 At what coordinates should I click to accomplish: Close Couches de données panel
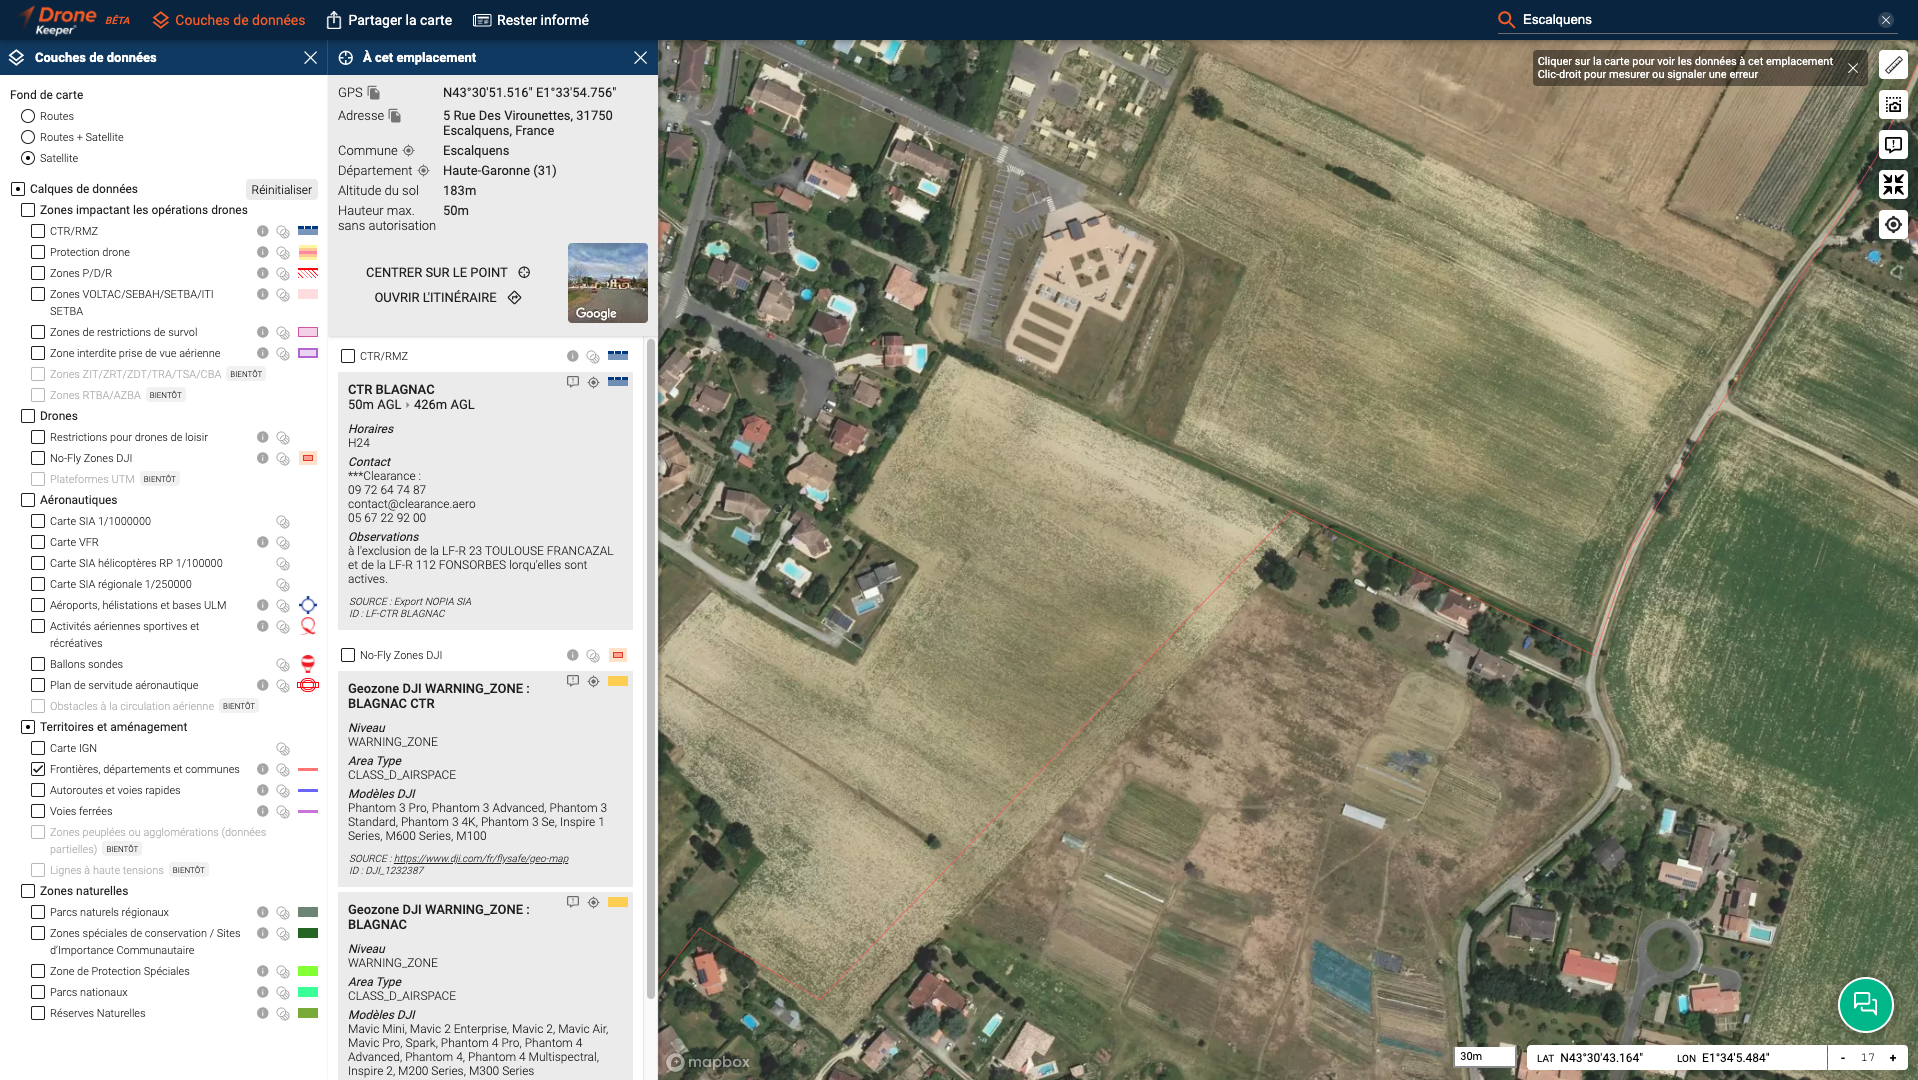[310, 58]
